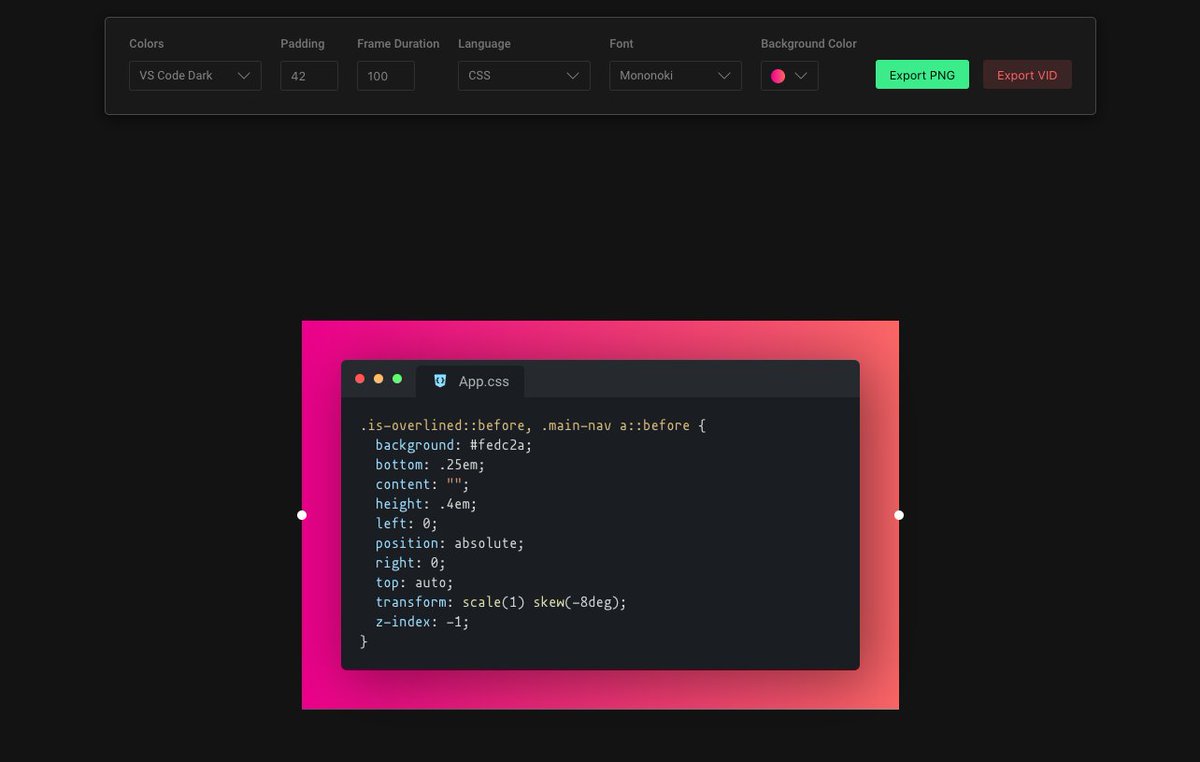Click the Export PNG button
The height and width of the screenshot is (762, 1200).
(921, 74)
